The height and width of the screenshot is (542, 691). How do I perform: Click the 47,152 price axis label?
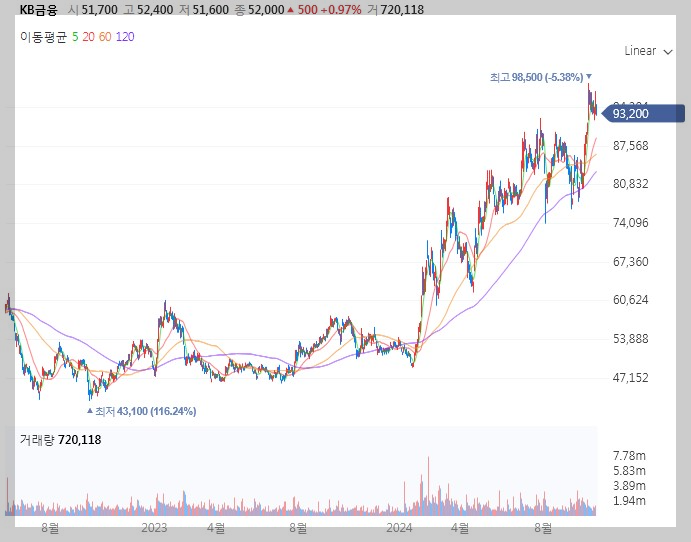(x=631, y=377)
